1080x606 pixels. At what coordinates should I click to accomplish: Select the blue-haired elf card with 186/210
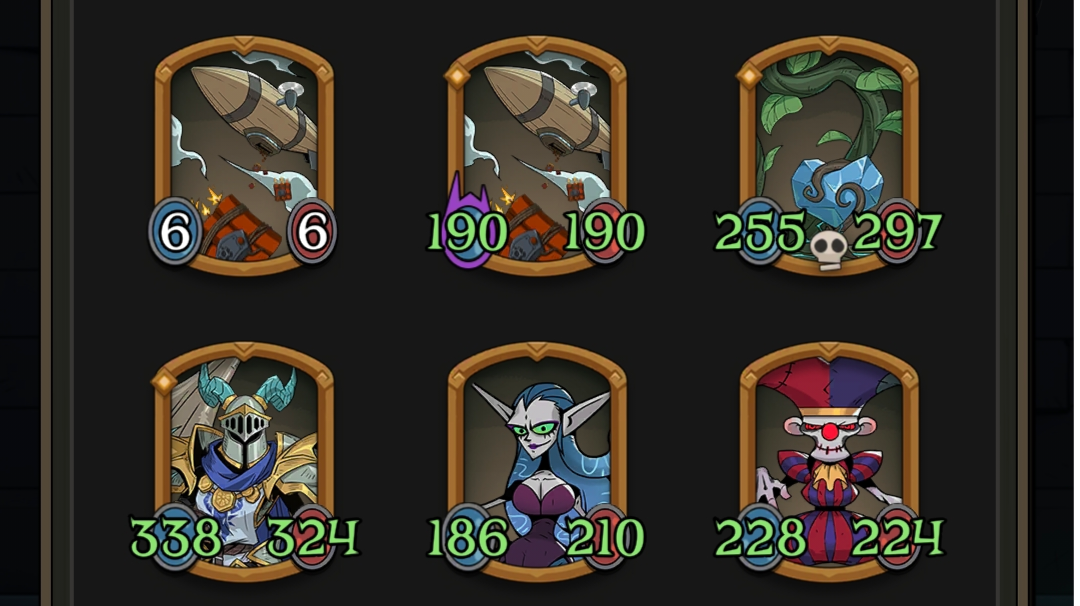click(537, 462)
